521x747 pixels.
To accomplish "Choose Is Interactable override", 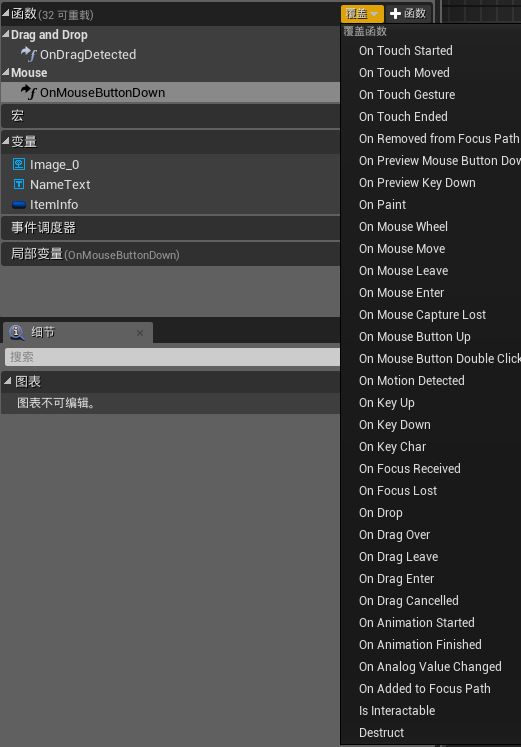I will click(397, 710).
